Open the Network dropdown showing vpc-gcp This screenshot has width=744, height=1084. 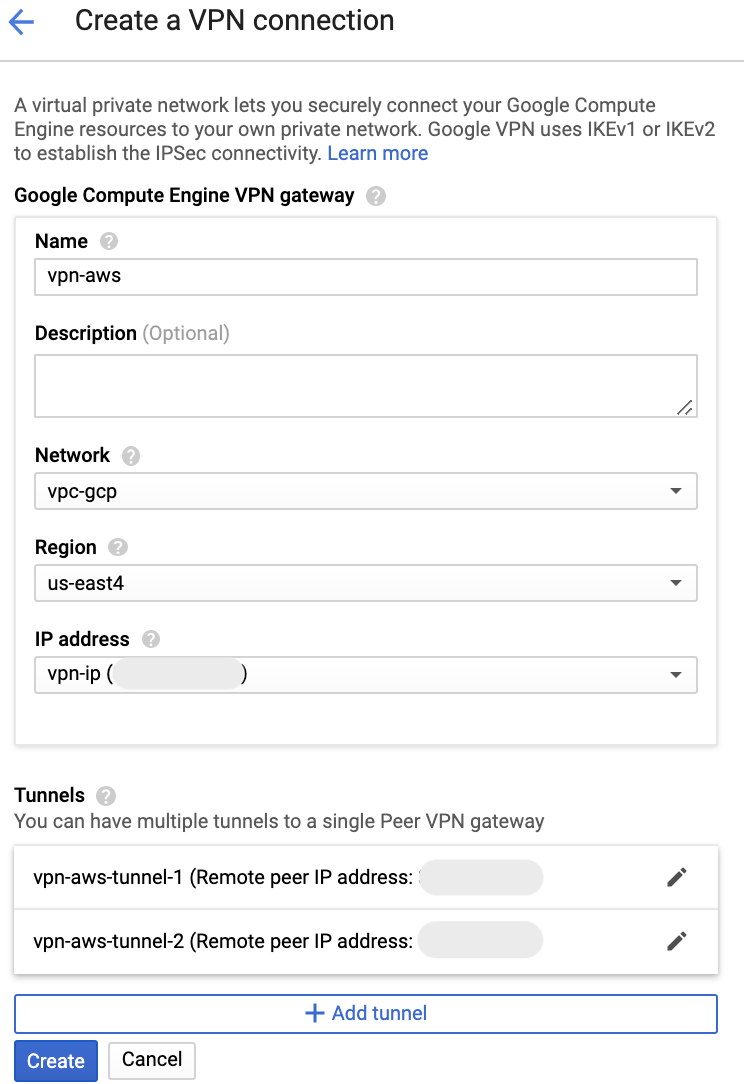(365, 491)
